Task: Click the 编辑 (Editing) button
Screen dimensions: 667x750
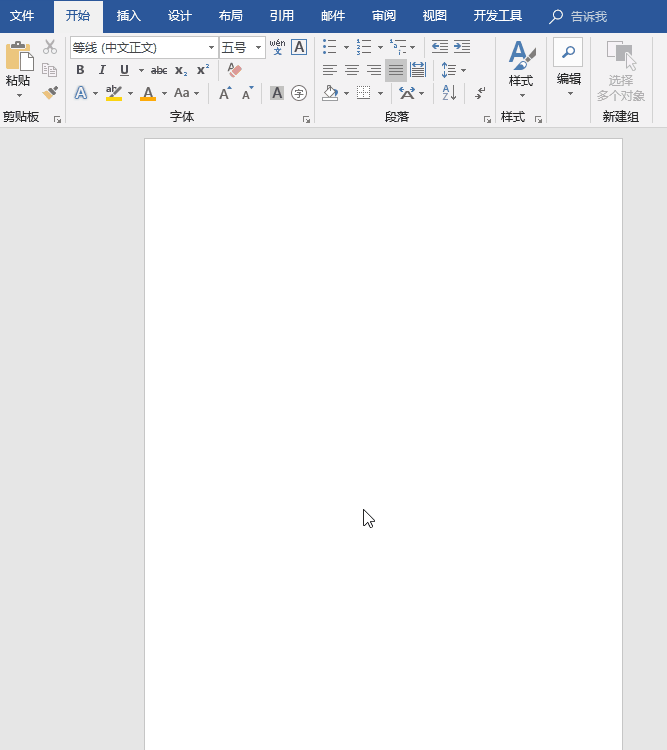Action: tap(568, 66)
